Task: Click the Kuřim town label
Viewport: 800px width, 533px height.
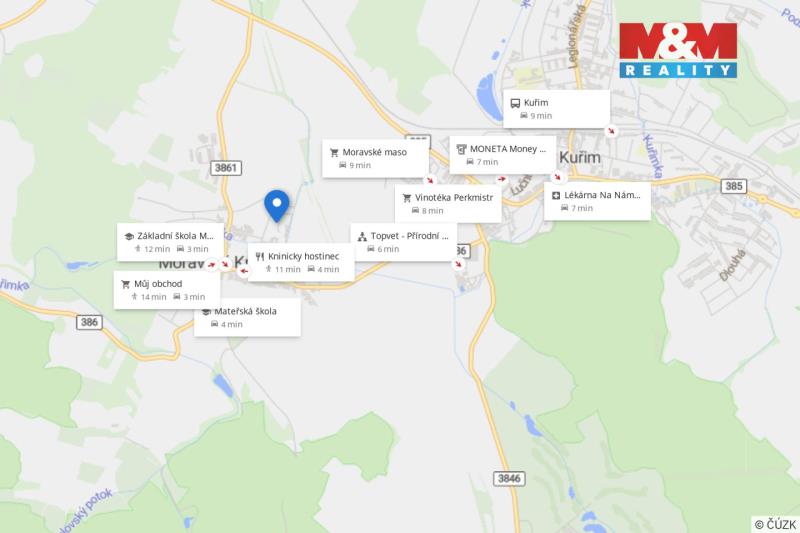Action: pyautogui.click(x=580, y=158)
